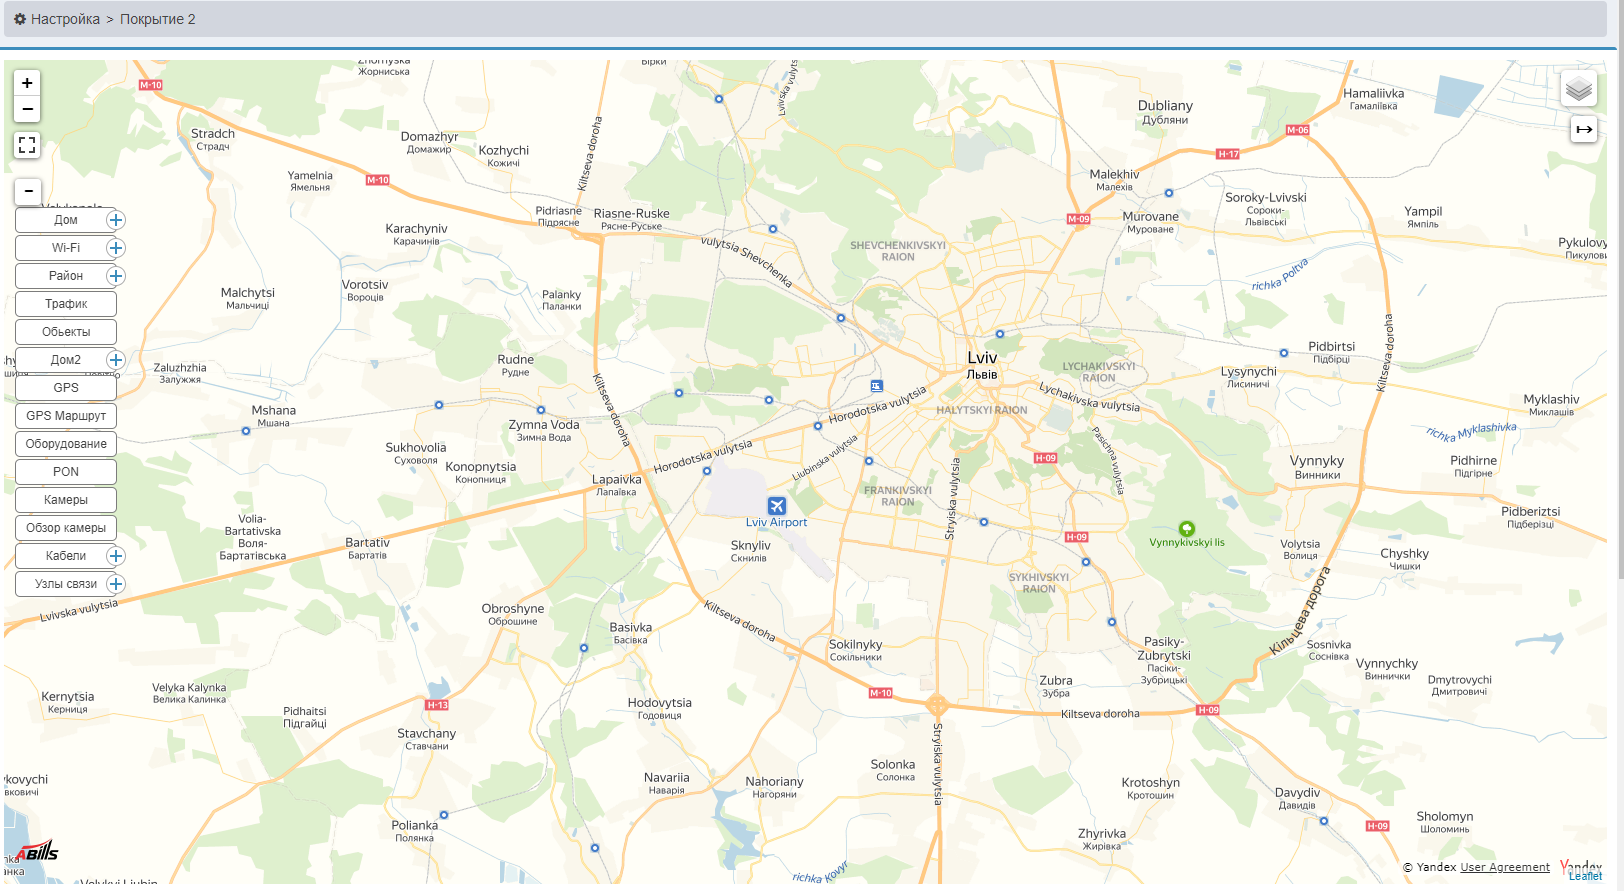This screenshot has width=1624, height=891.
Task: Toggle the Дом layer
Action: 66,220
